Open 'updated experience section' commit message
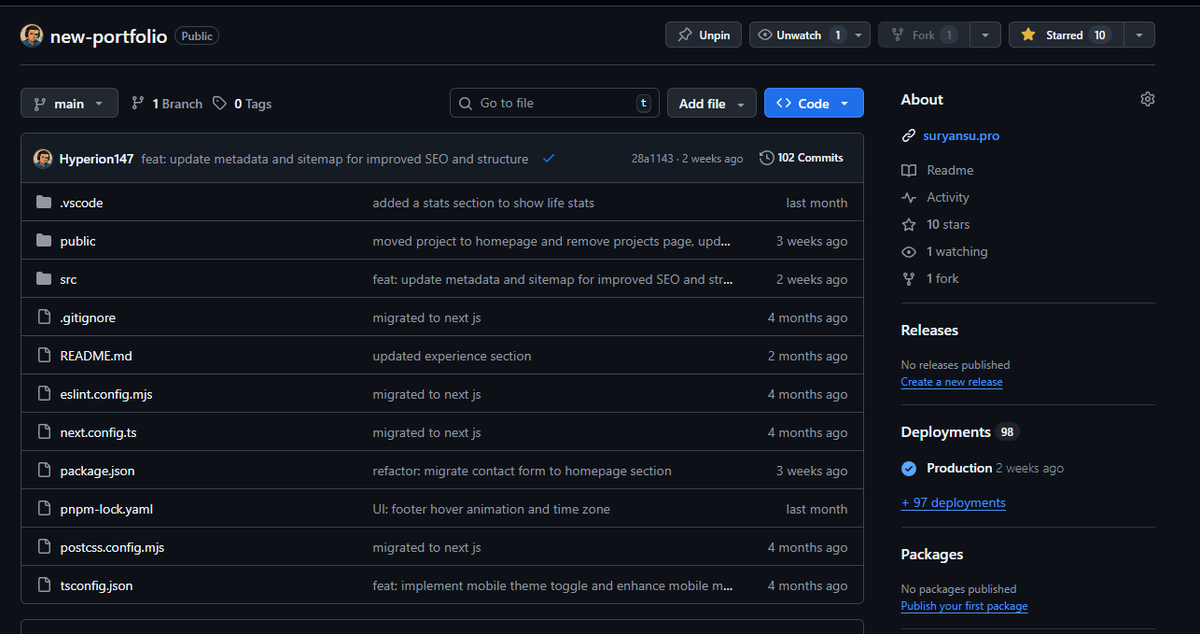 coord(452,356)
